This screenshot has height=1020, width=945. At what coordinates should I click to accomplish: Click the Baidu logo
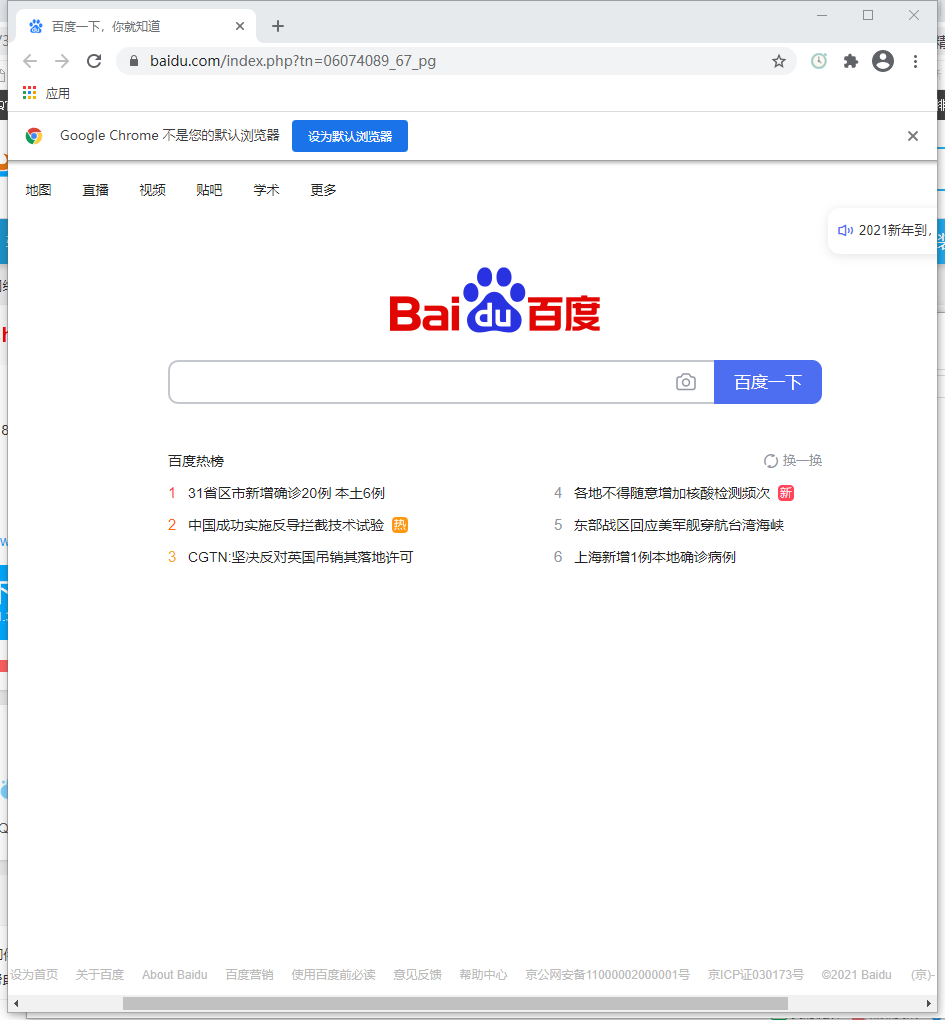click(495, 299)
